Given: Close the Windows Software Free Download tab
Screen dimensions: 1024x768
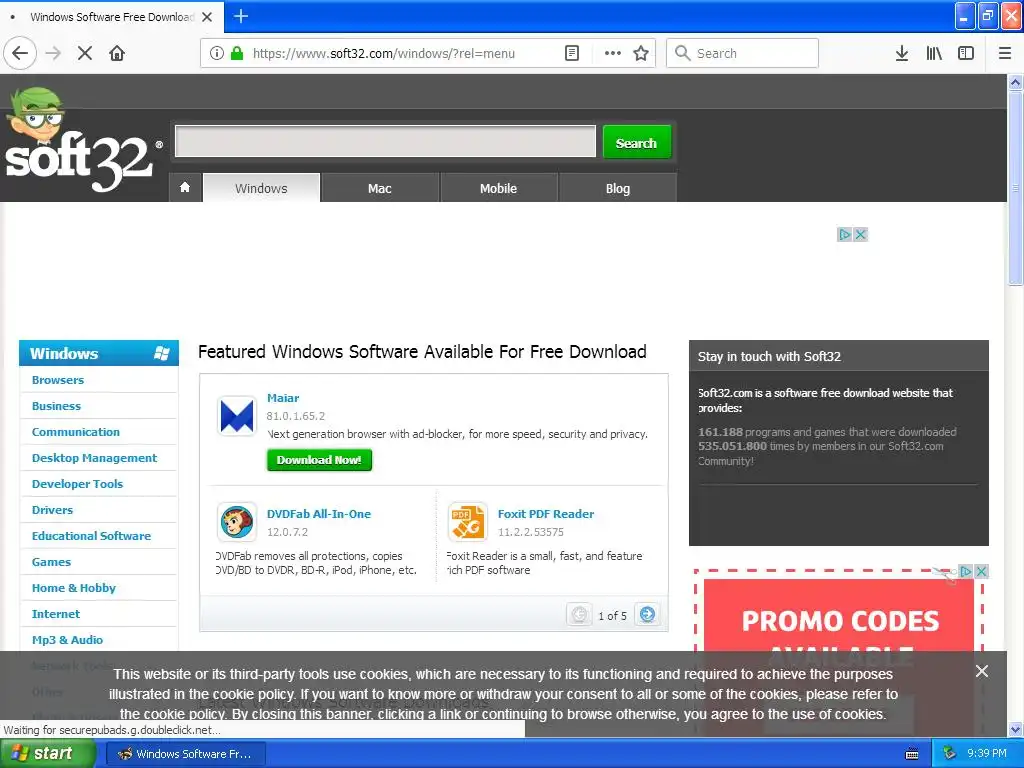Looking at the screenshot, I should tap(207, 17).
